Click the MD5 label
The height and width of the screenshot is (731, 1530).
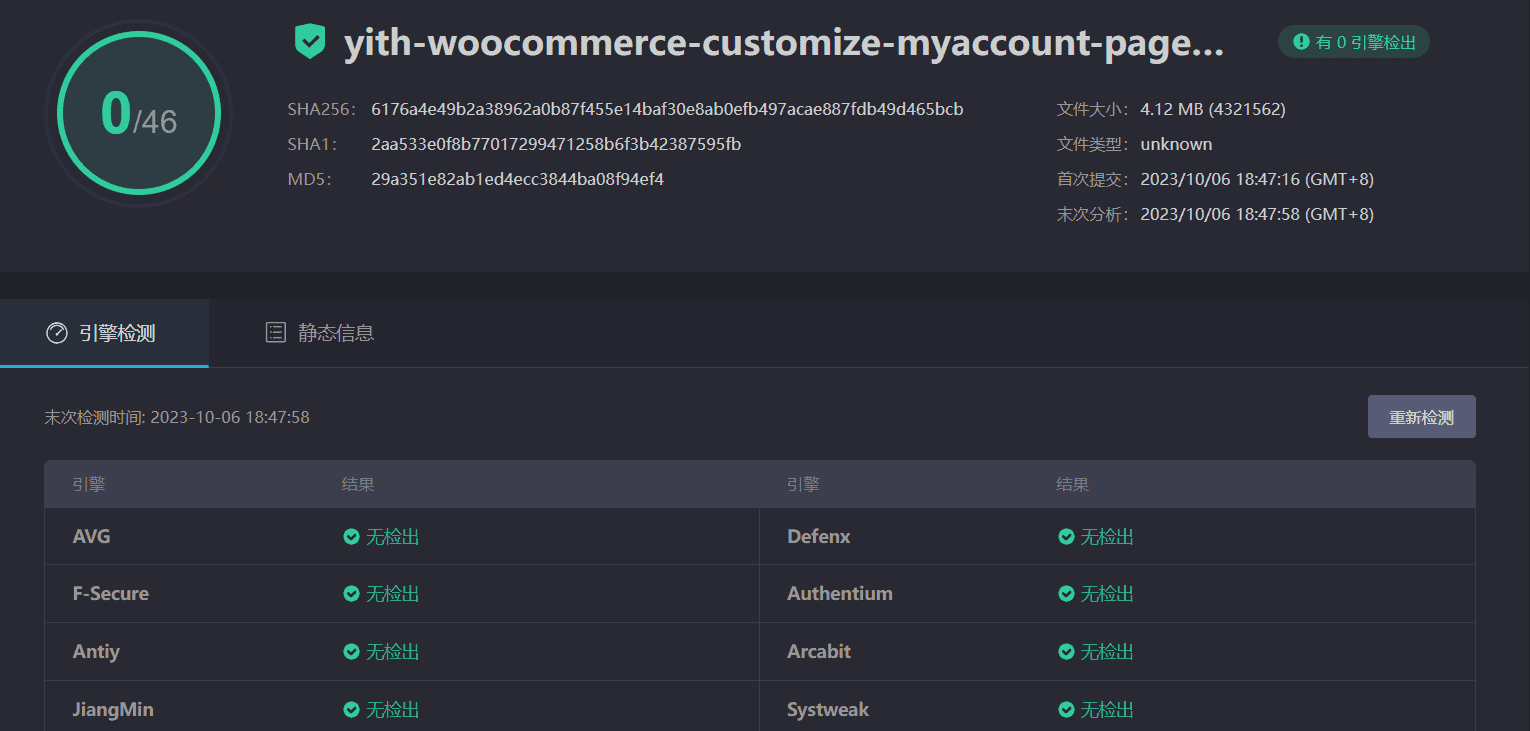click(309, 179)
